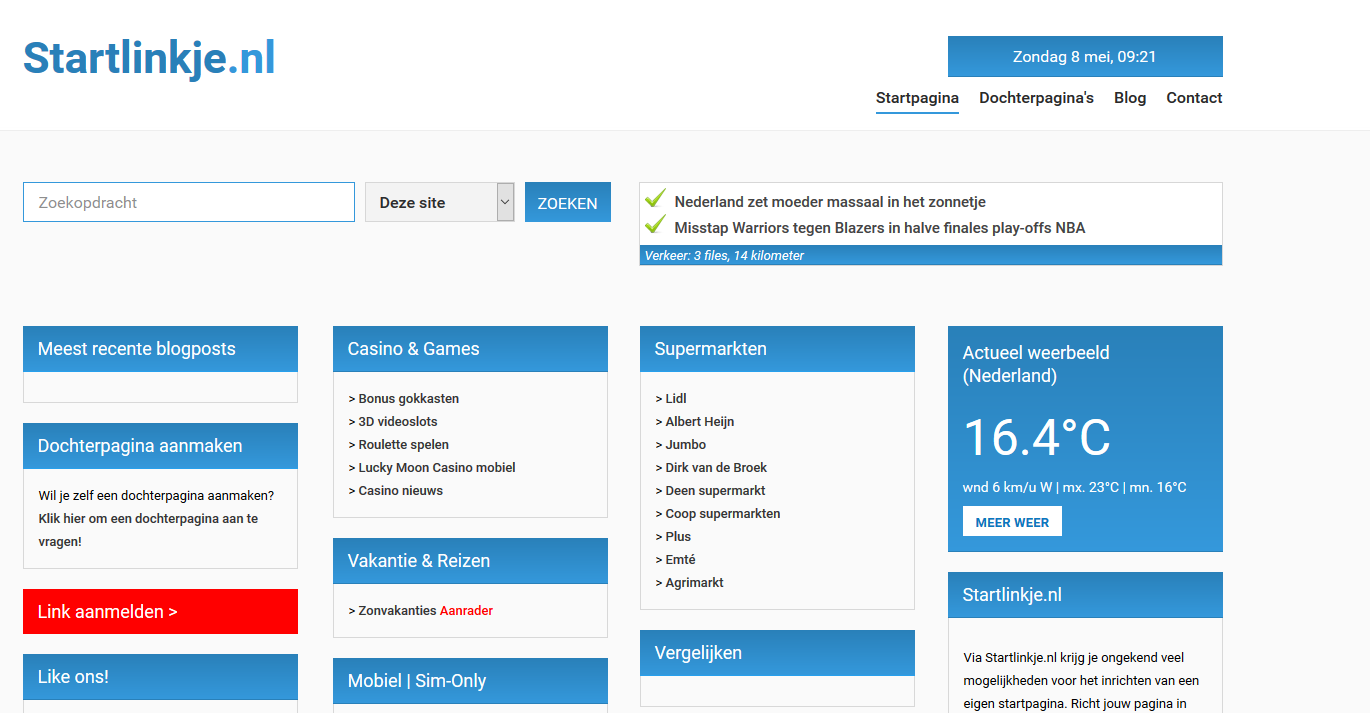Image resolution: width=1370 pixels, height=713 pixels.
Task: Click the MEER WEER button
Action: pyautogui.click(x=1012, y=522)
